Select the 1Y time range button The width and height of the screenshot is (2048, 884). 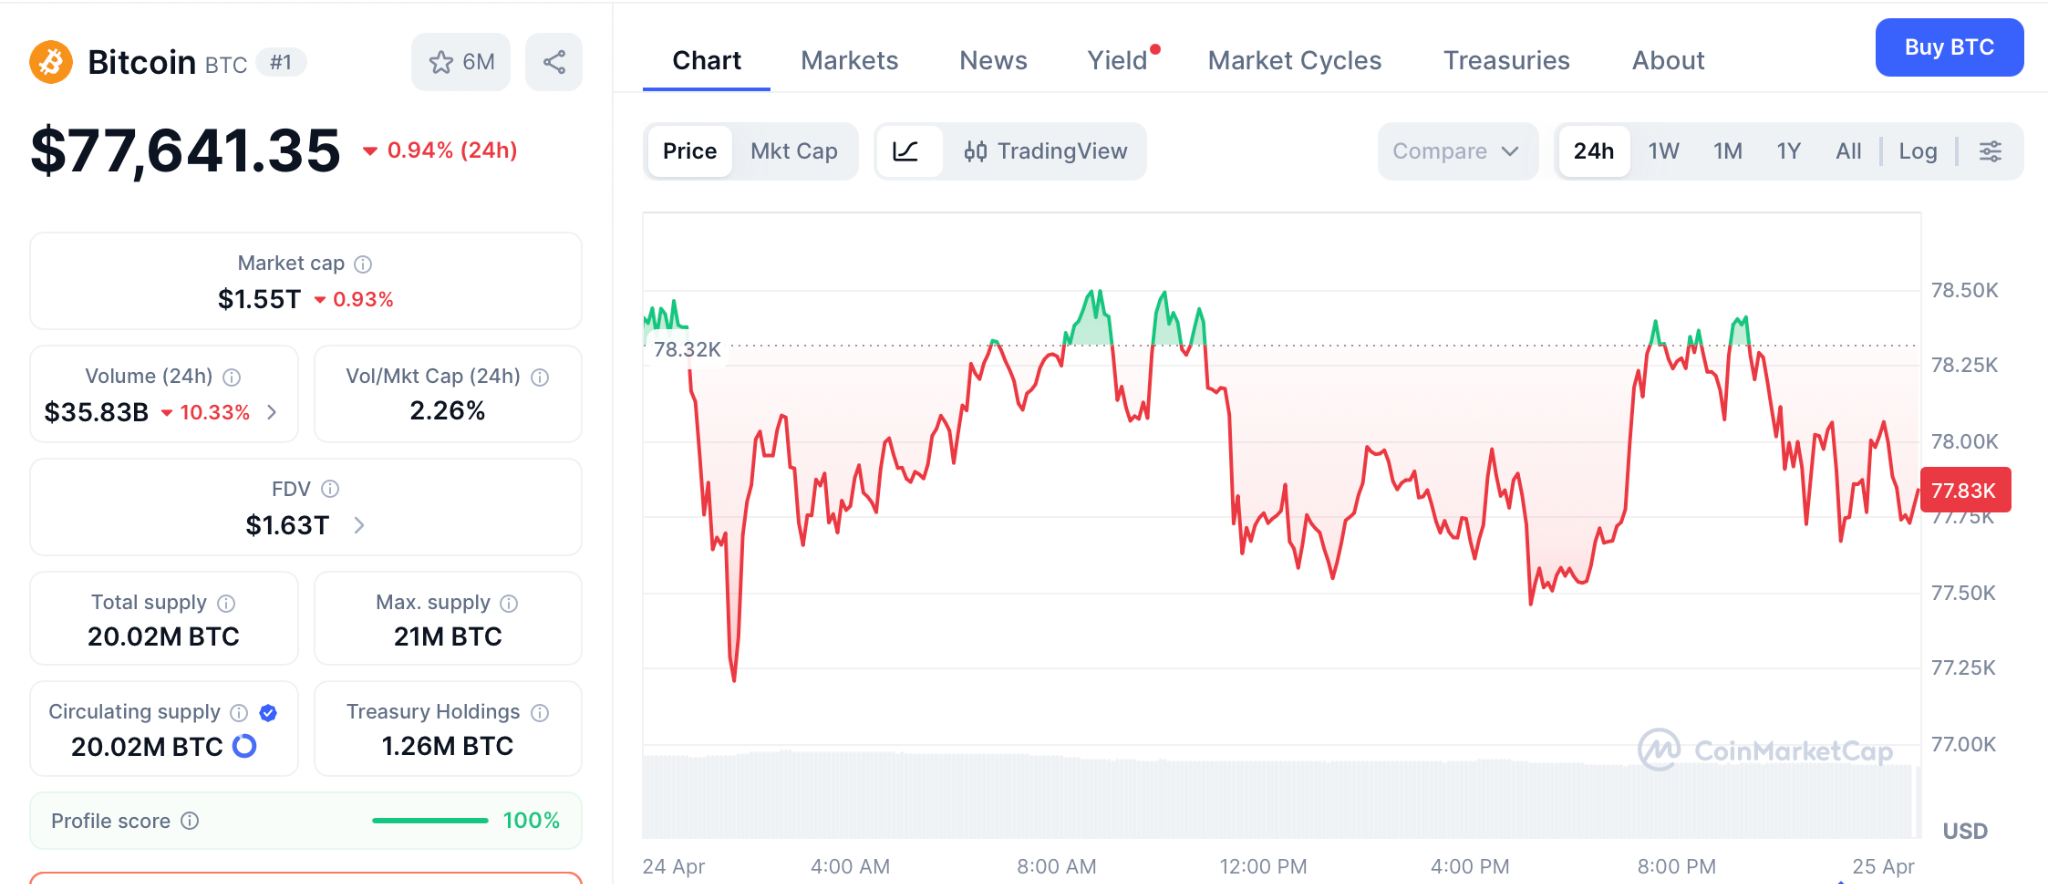click(1788, 151)
